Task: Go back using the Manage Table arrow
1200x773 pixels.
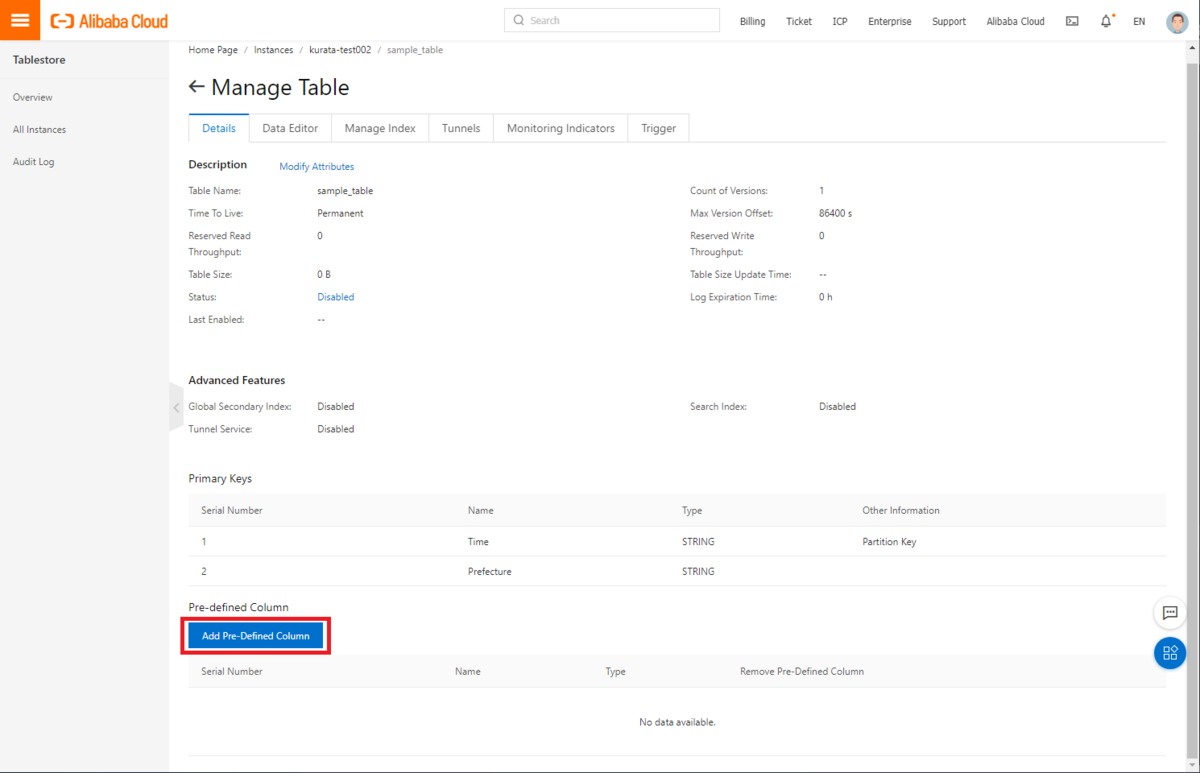Action: pos(197,87)
